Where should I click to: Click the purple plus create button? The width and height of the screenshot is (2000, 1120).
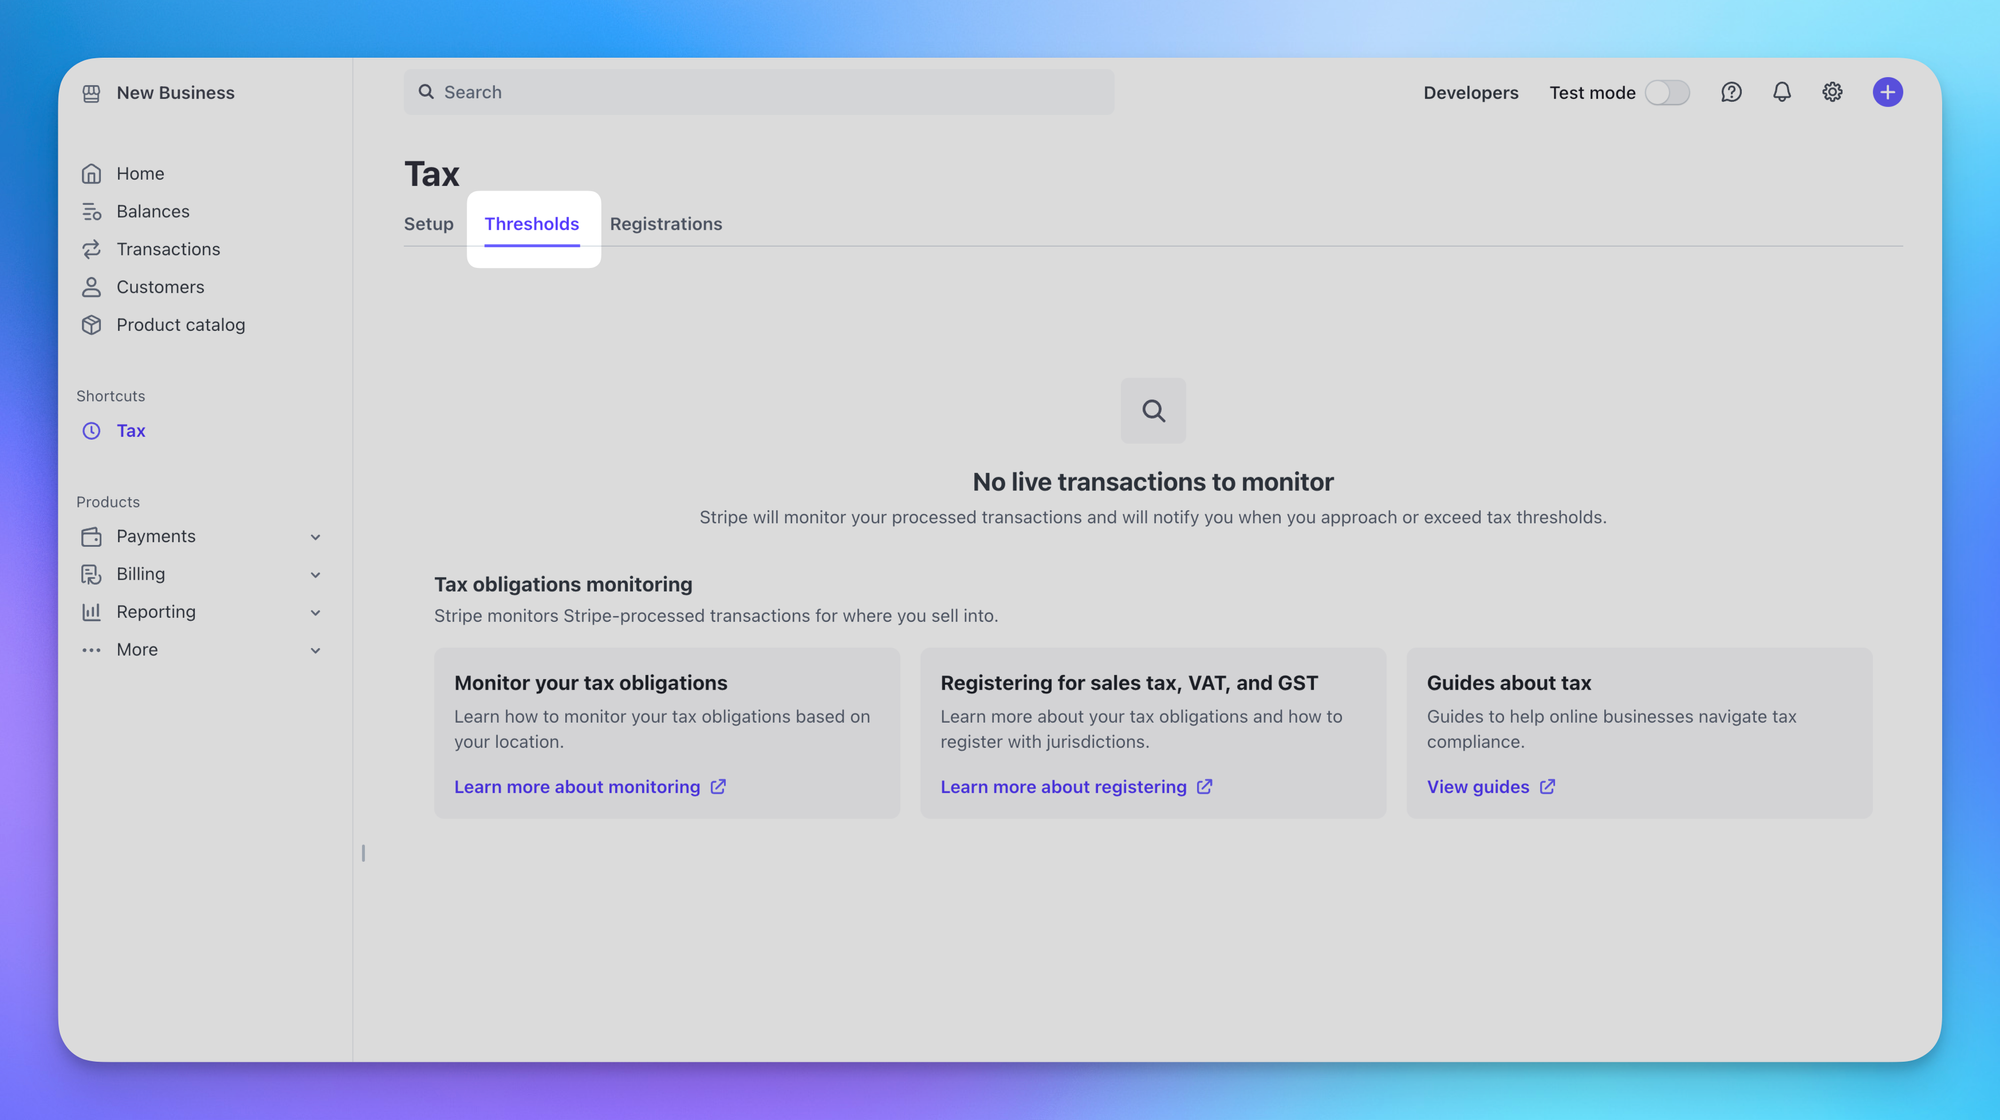point(1887,92)
